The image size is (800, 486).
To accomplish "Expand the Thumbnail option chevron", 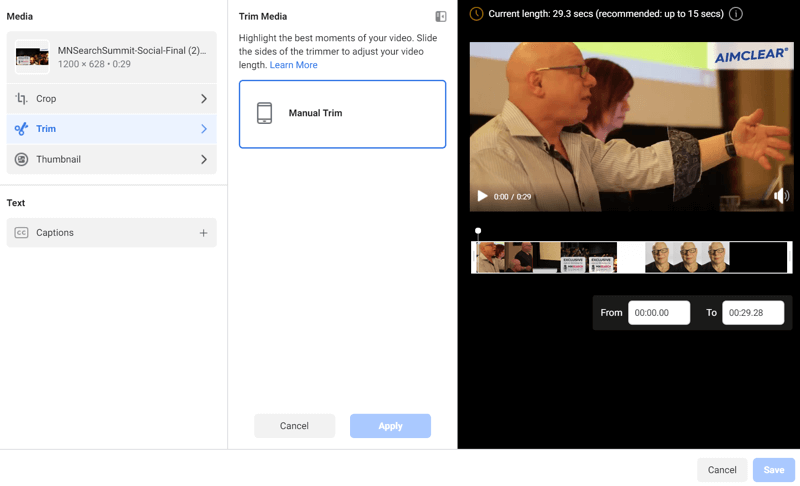I will (x=203, y=159).
